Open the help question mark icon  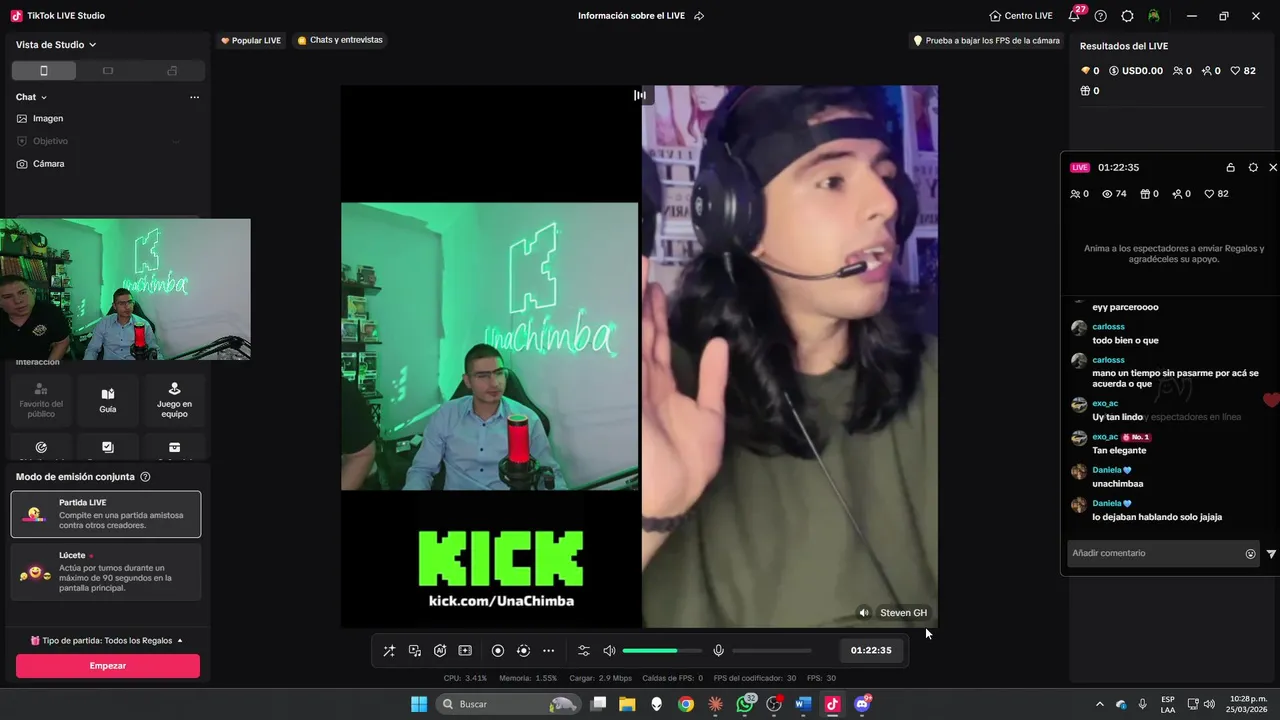coord(1101,16)
